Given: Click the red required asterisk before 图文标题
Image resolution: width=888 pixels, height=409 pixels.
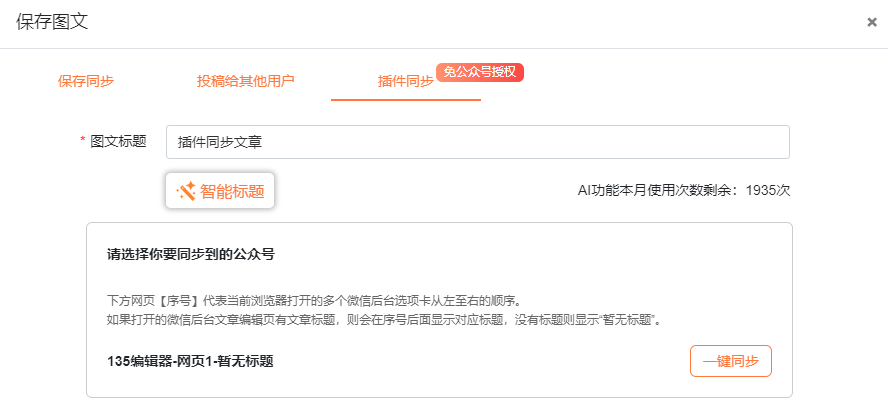Looking at the screenshot, I should pyautogui.click(x=83, y=142).
